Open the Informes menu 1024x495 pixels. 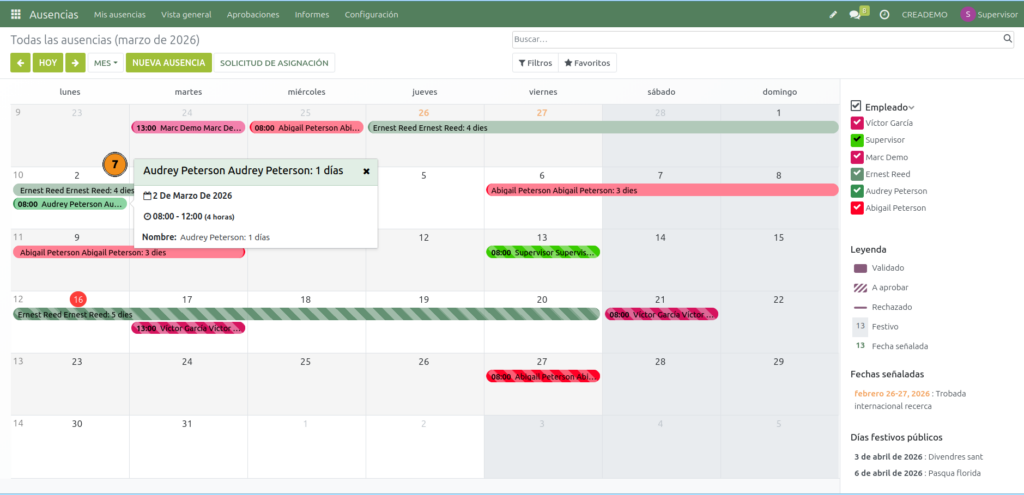click(311, 15)
